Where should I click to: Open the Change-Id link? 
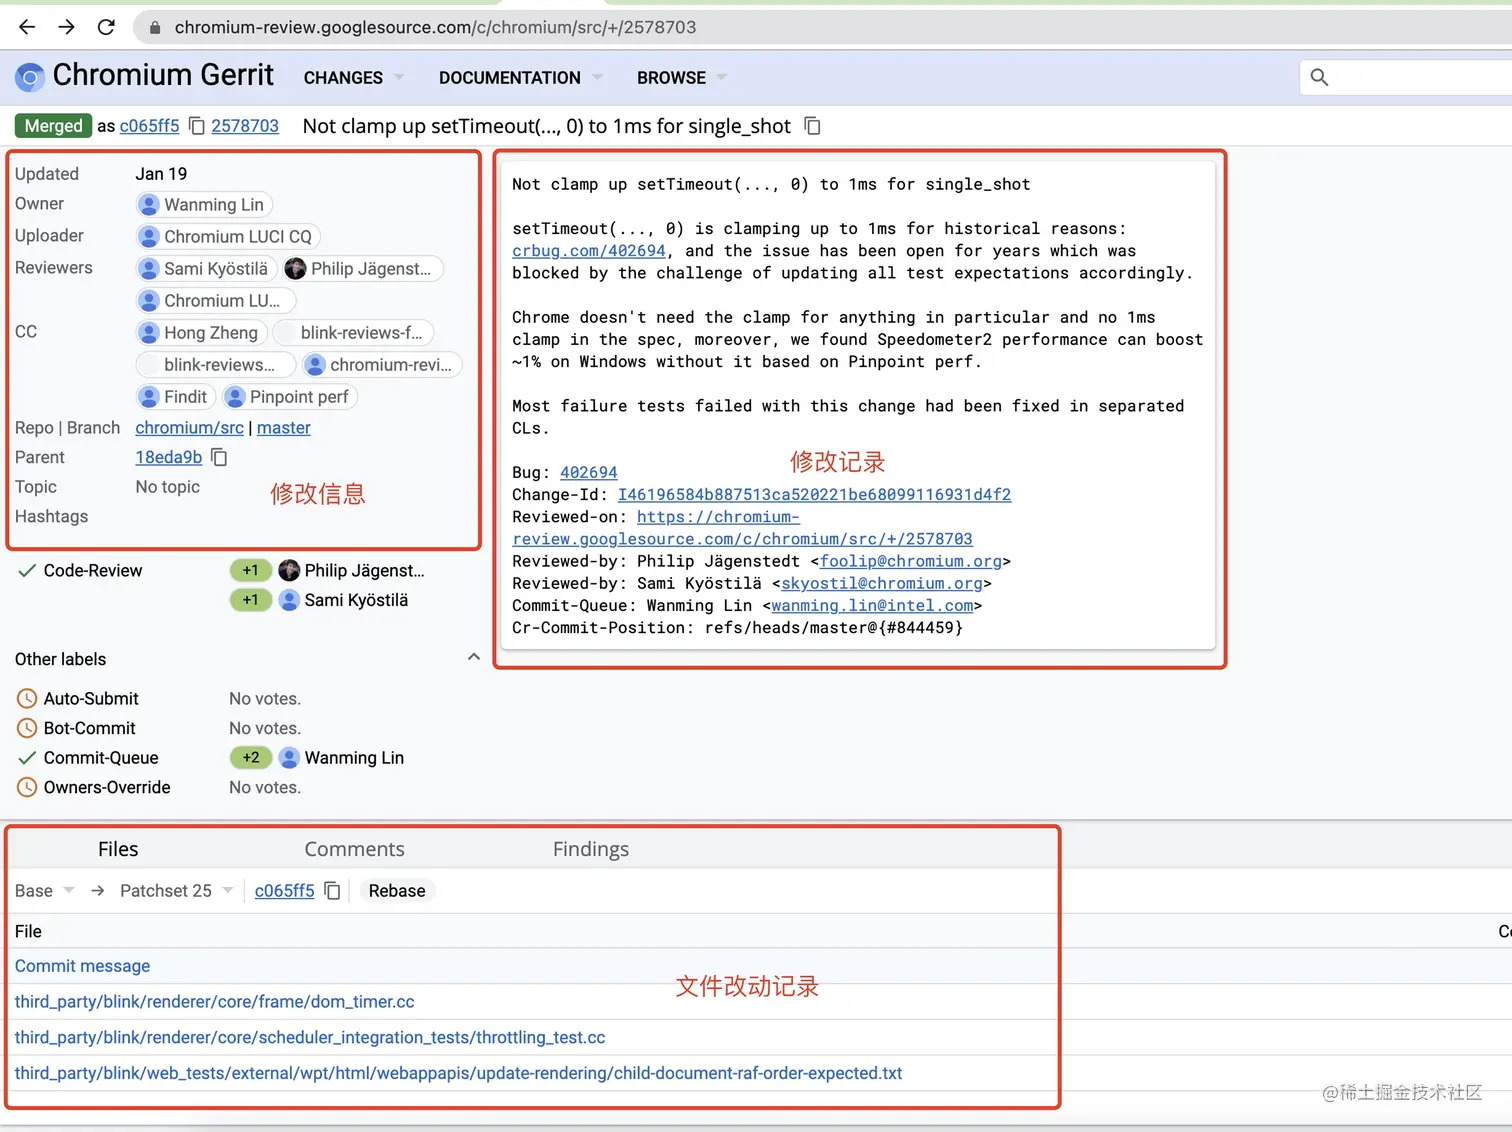click(814, 495)
